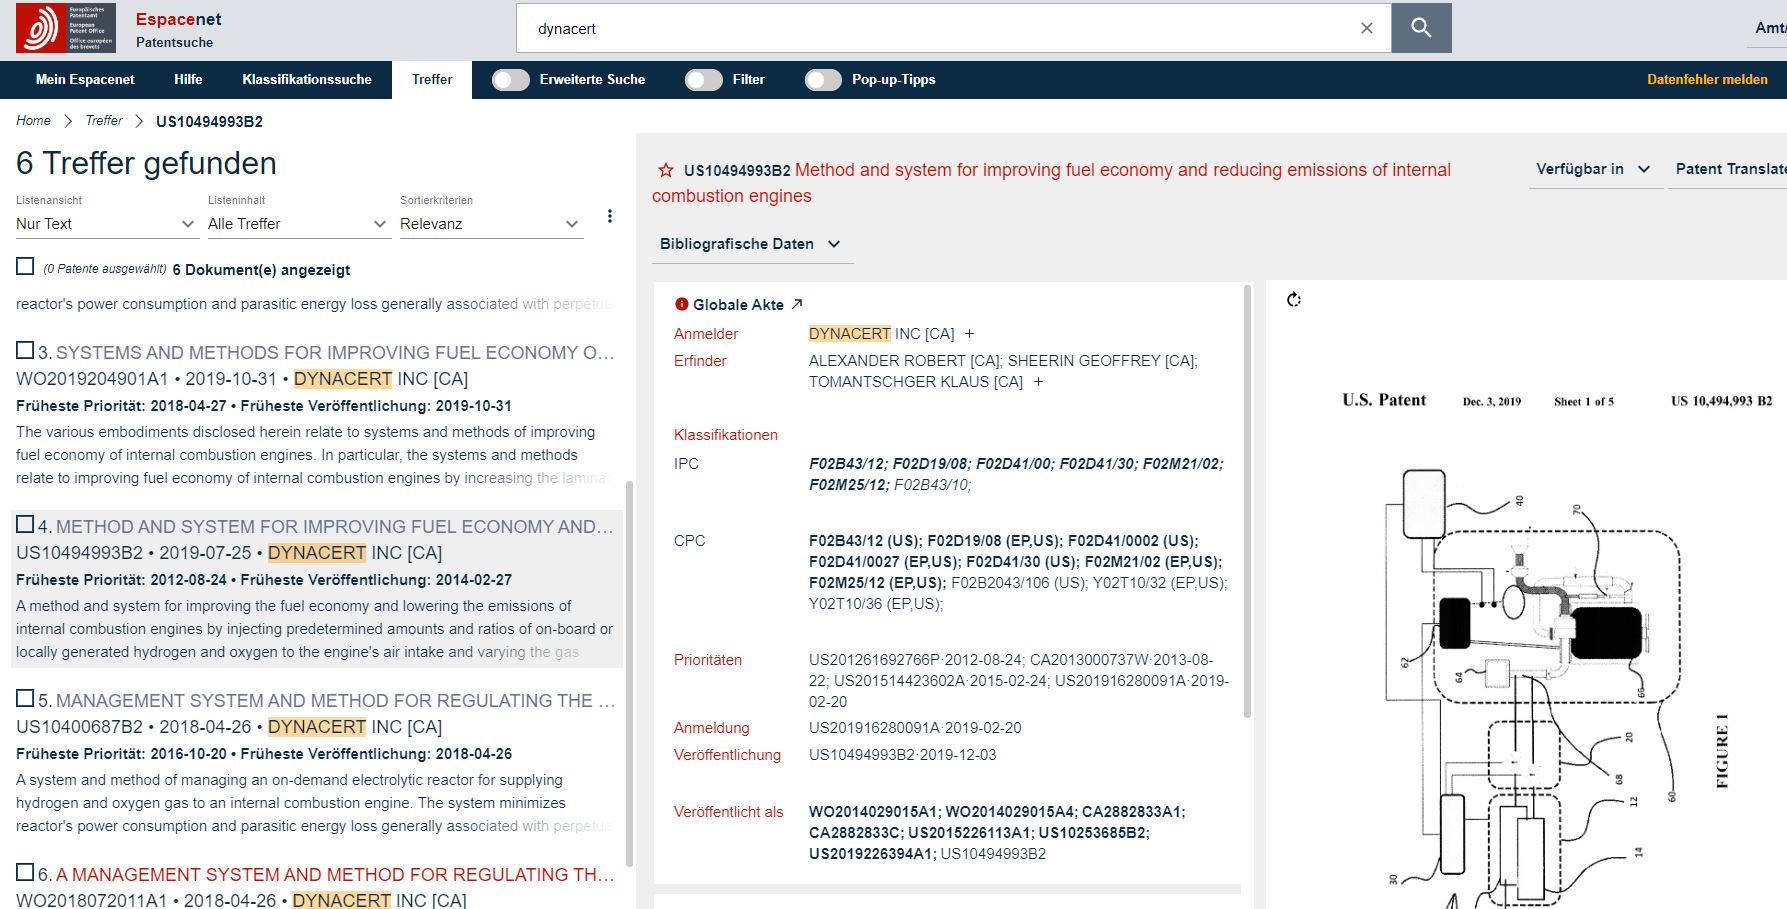Click breadcrumb chevron after Treffer

pos(139,121)
